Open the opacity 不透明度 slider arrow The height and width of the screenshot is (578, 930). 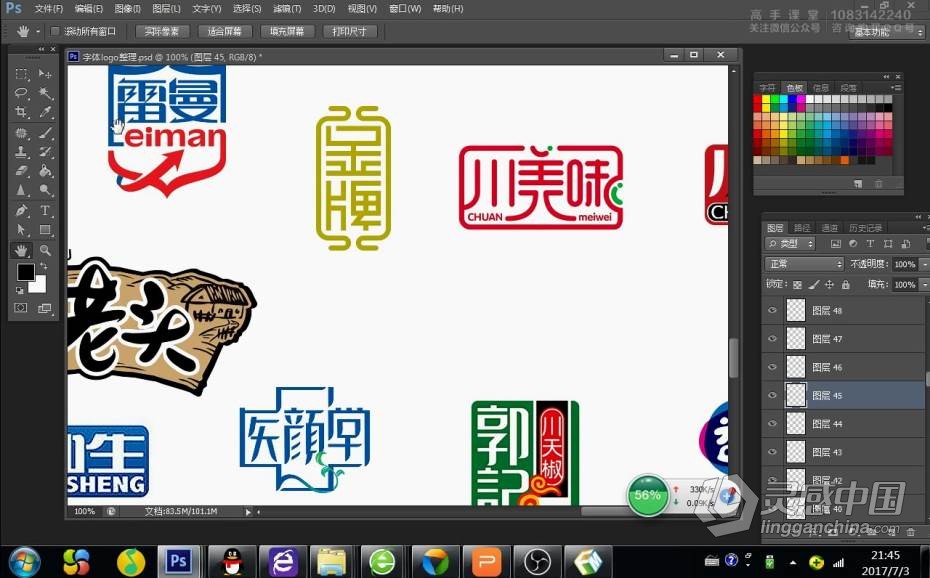point(924,264)
